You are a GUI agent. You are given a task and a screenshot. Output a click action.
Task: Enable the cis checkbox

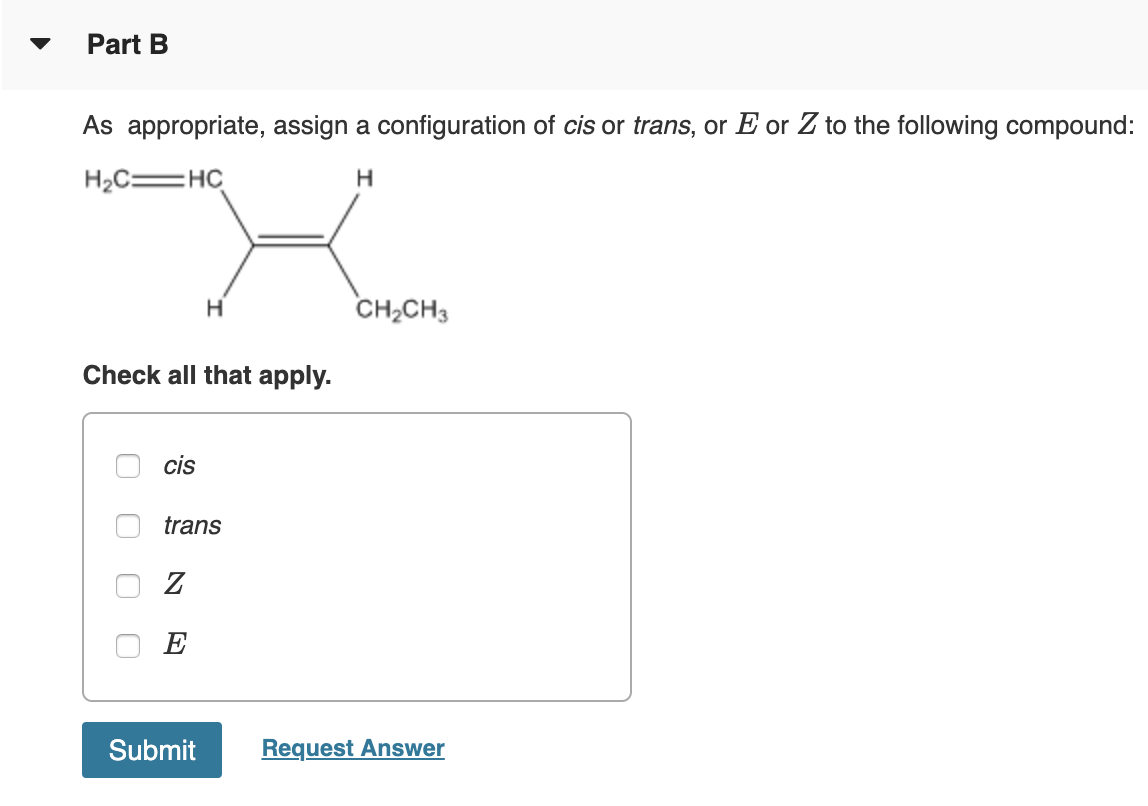(x=127, y=465)
